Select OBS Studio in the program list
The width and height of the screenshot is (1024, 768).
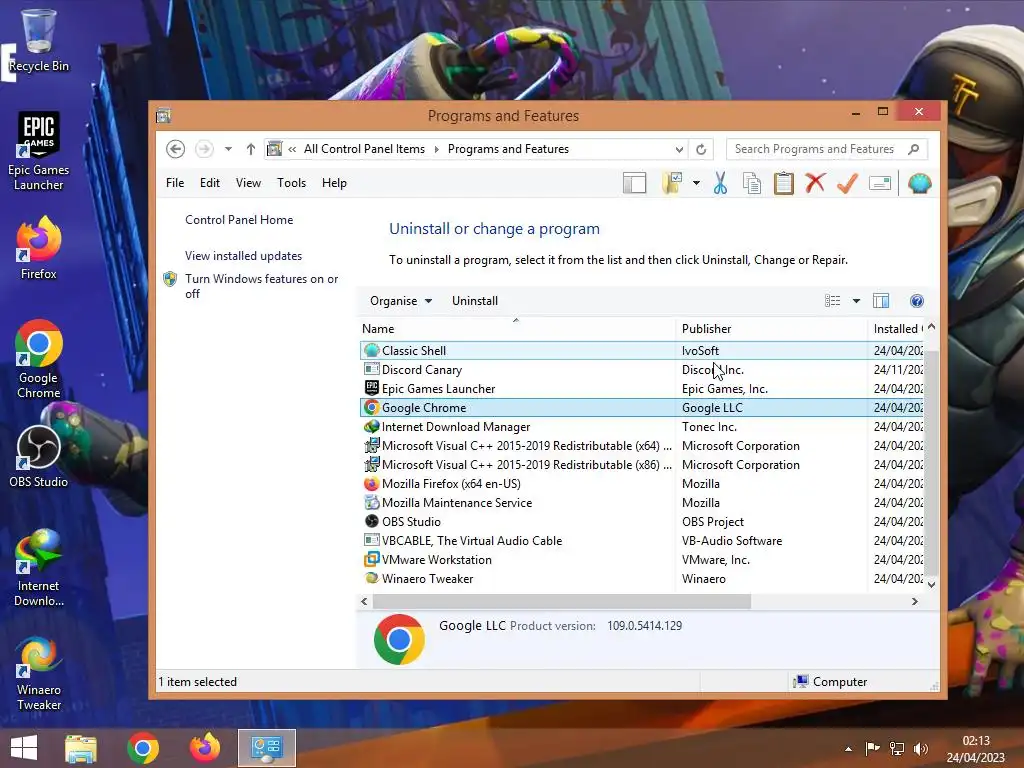coord(641,521)
